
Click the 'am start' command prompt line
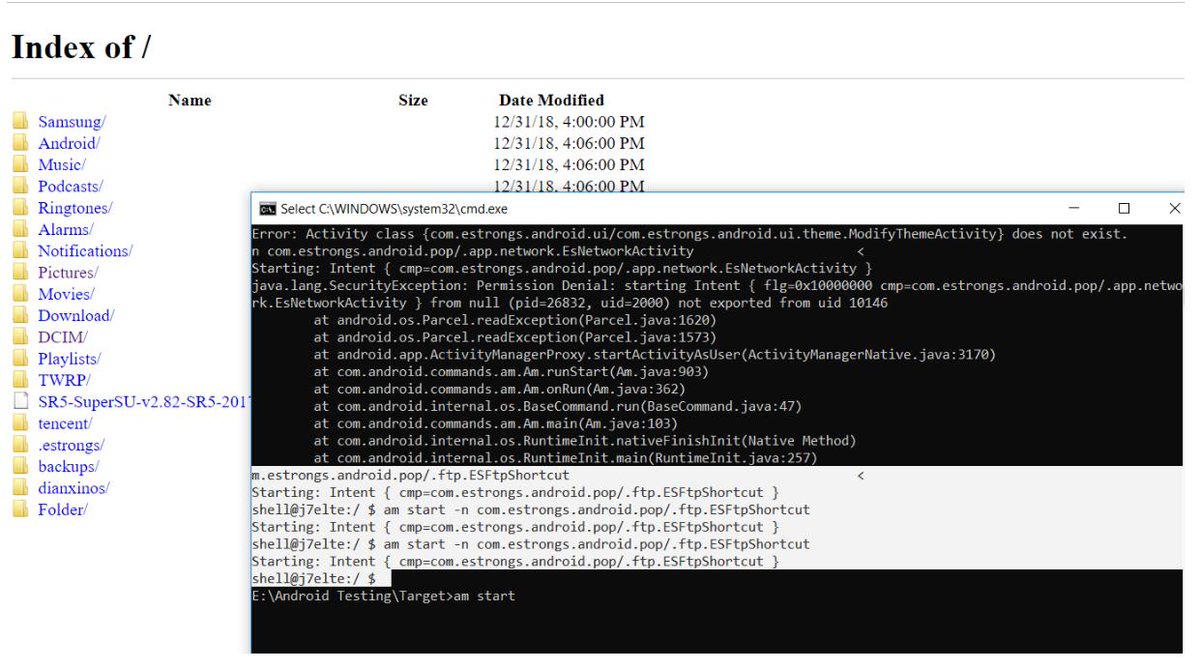(x=383, y=596)
